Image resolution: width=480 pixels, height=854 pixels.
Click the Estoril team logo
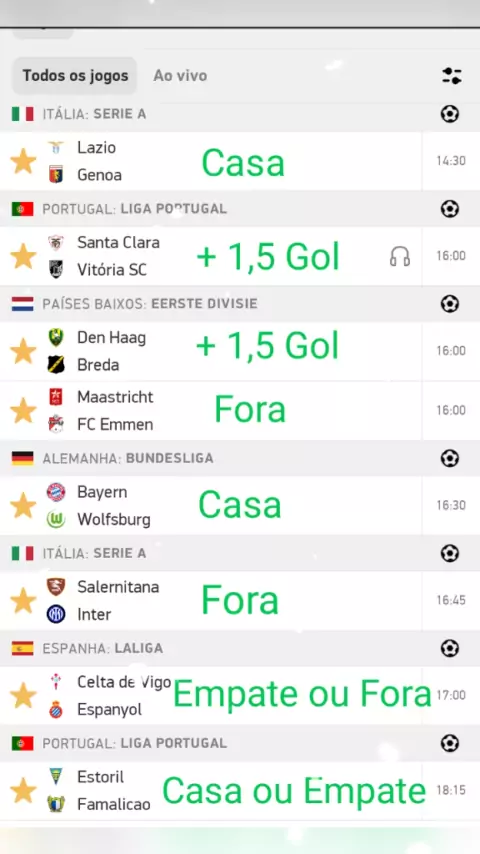point(56,776)
